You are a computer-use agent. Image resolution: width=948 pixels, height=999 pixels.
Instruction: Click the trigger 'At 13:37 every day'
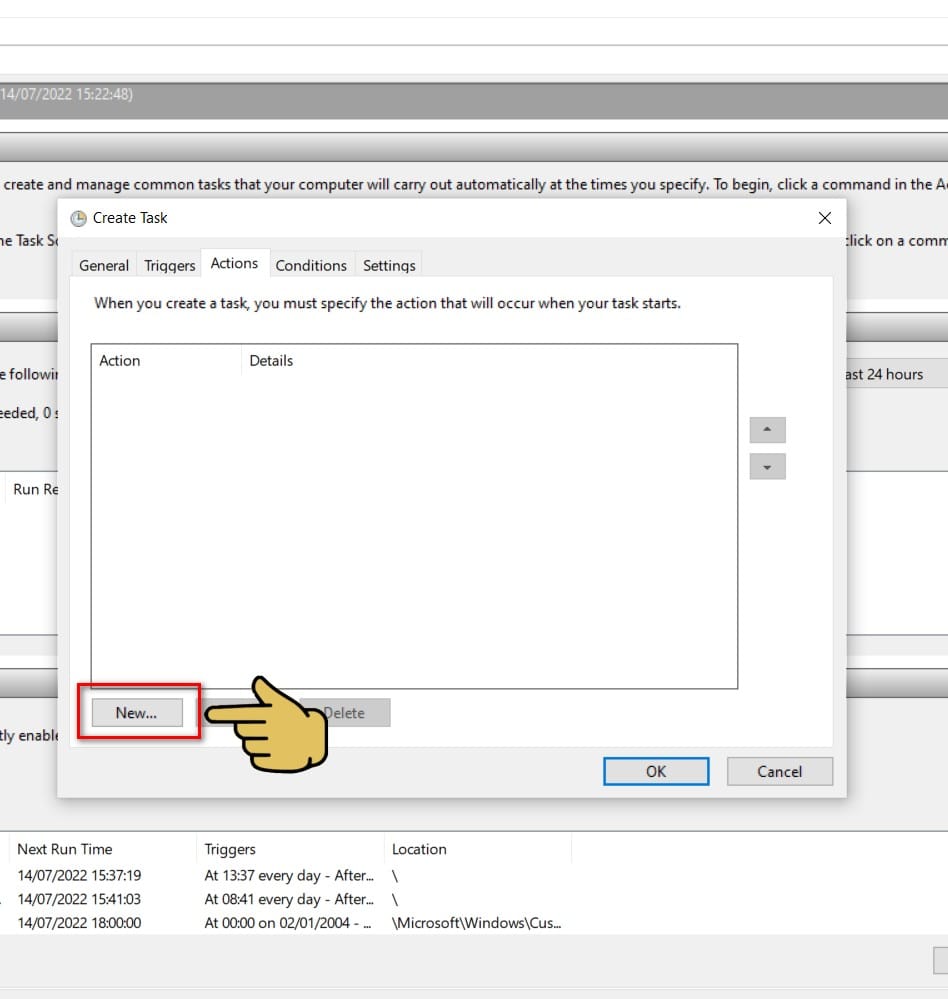289,875
